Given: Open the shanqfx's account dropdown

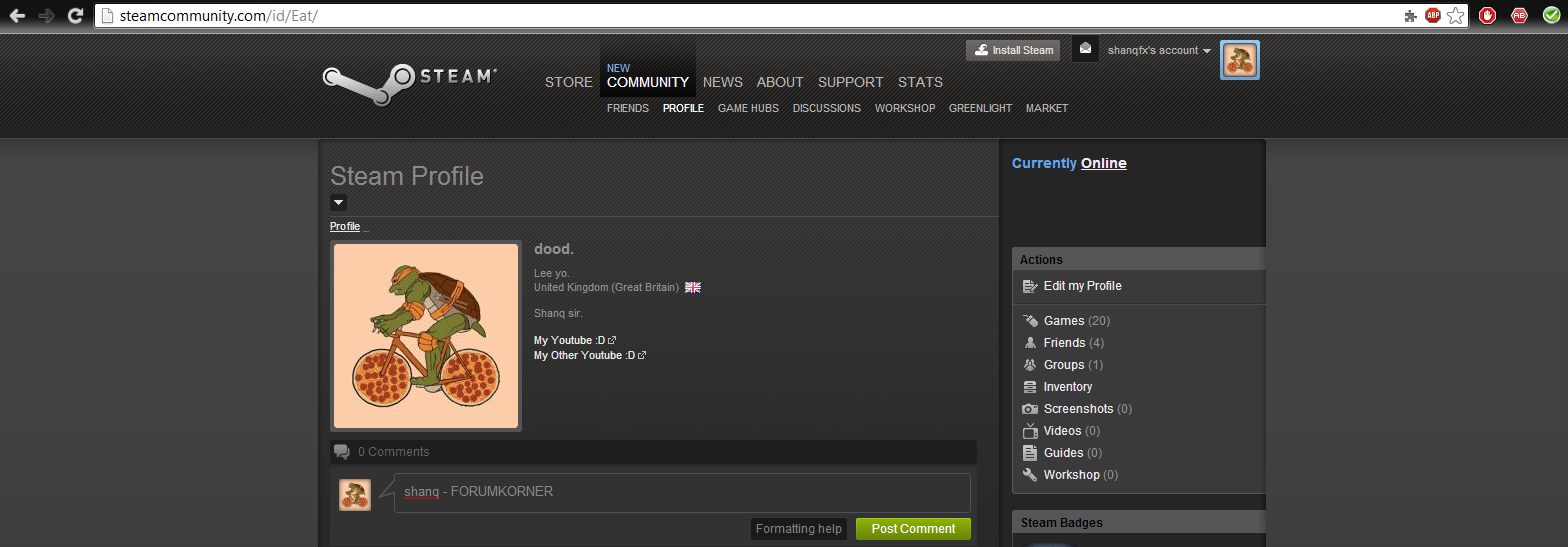Looking at the screenshot, I should pyautogui.click(x=1159, y=50).
